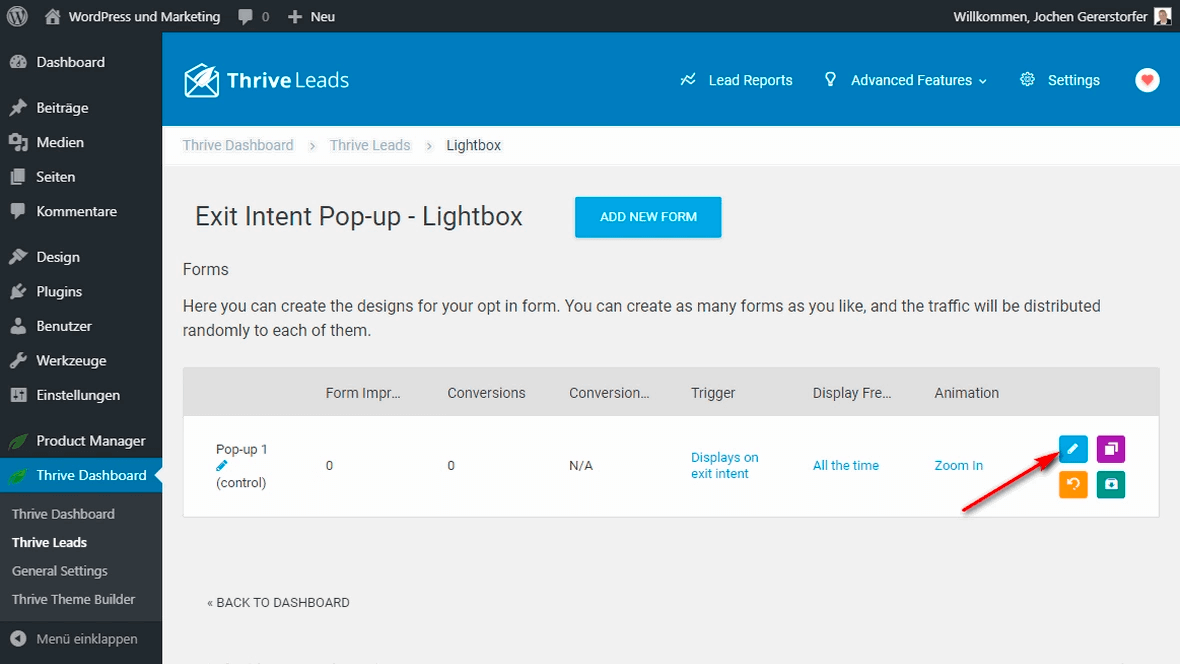Click the Product Manager leaf icon
This screenshot has width=1180, height=664.
click(18, 440)
